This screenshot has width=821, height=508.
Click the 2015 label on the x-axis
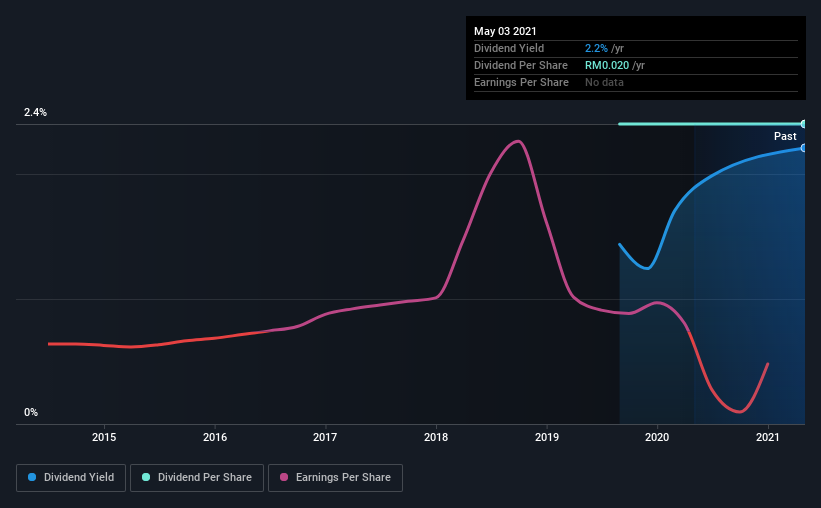[104, 437]
